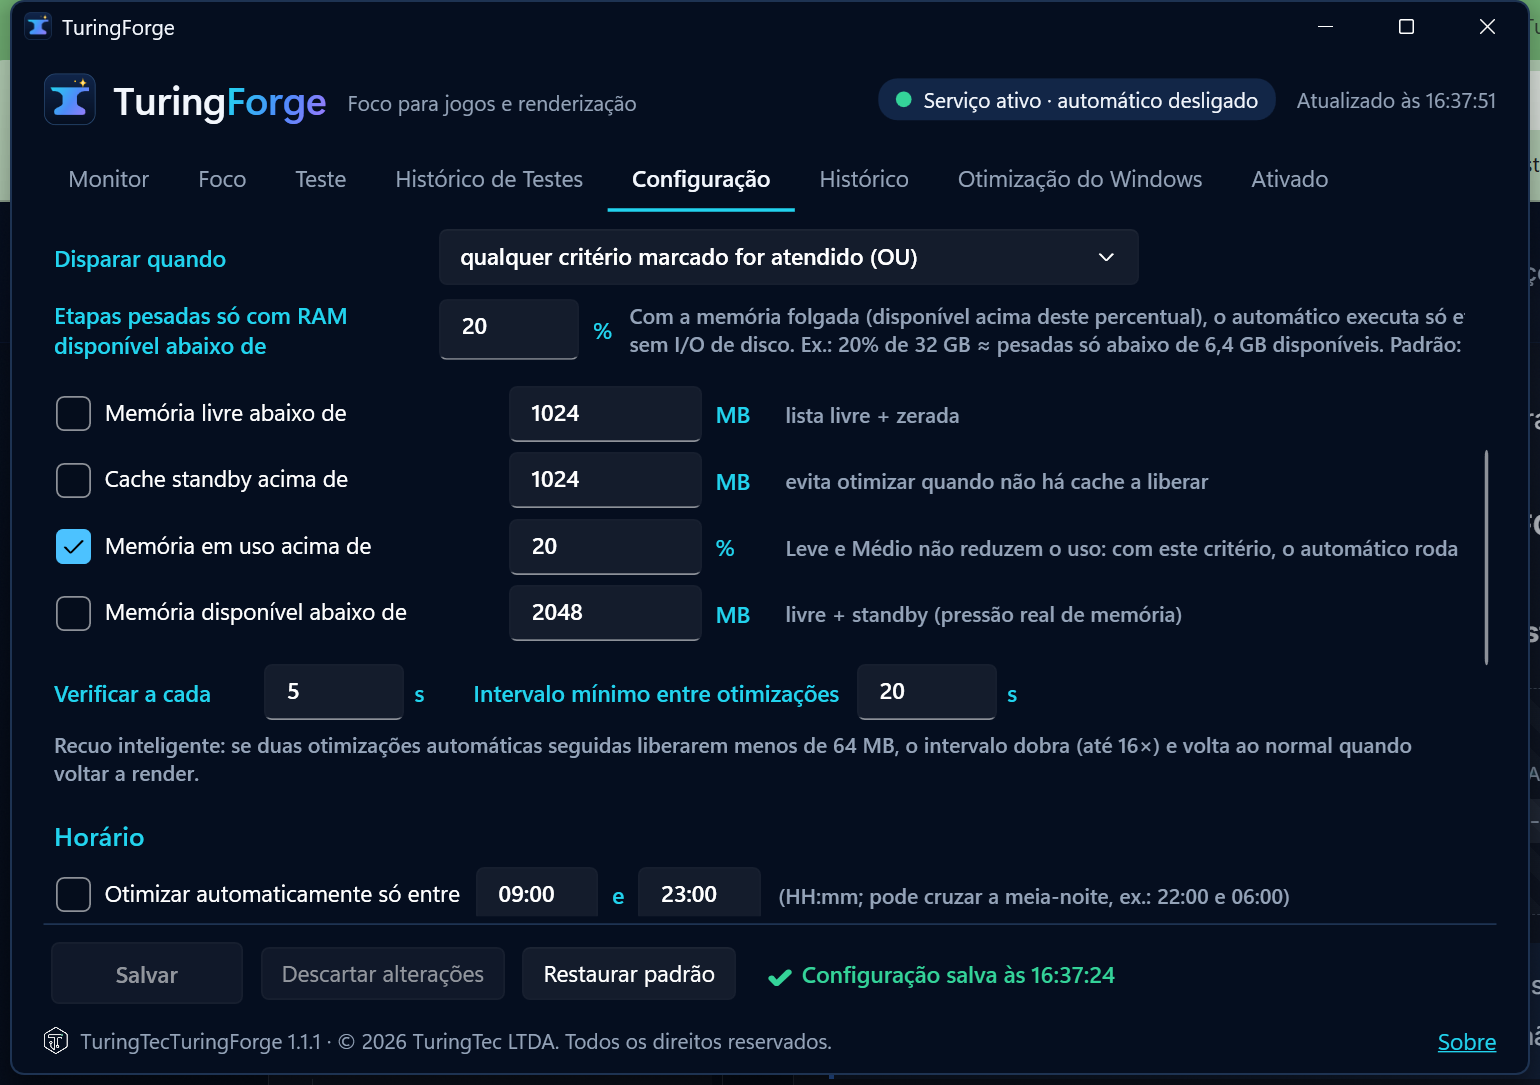Viewport: 1540px width, 1085px height.
Task: Click the lista livre + zerada description
Action: click(x=872, y=416)
